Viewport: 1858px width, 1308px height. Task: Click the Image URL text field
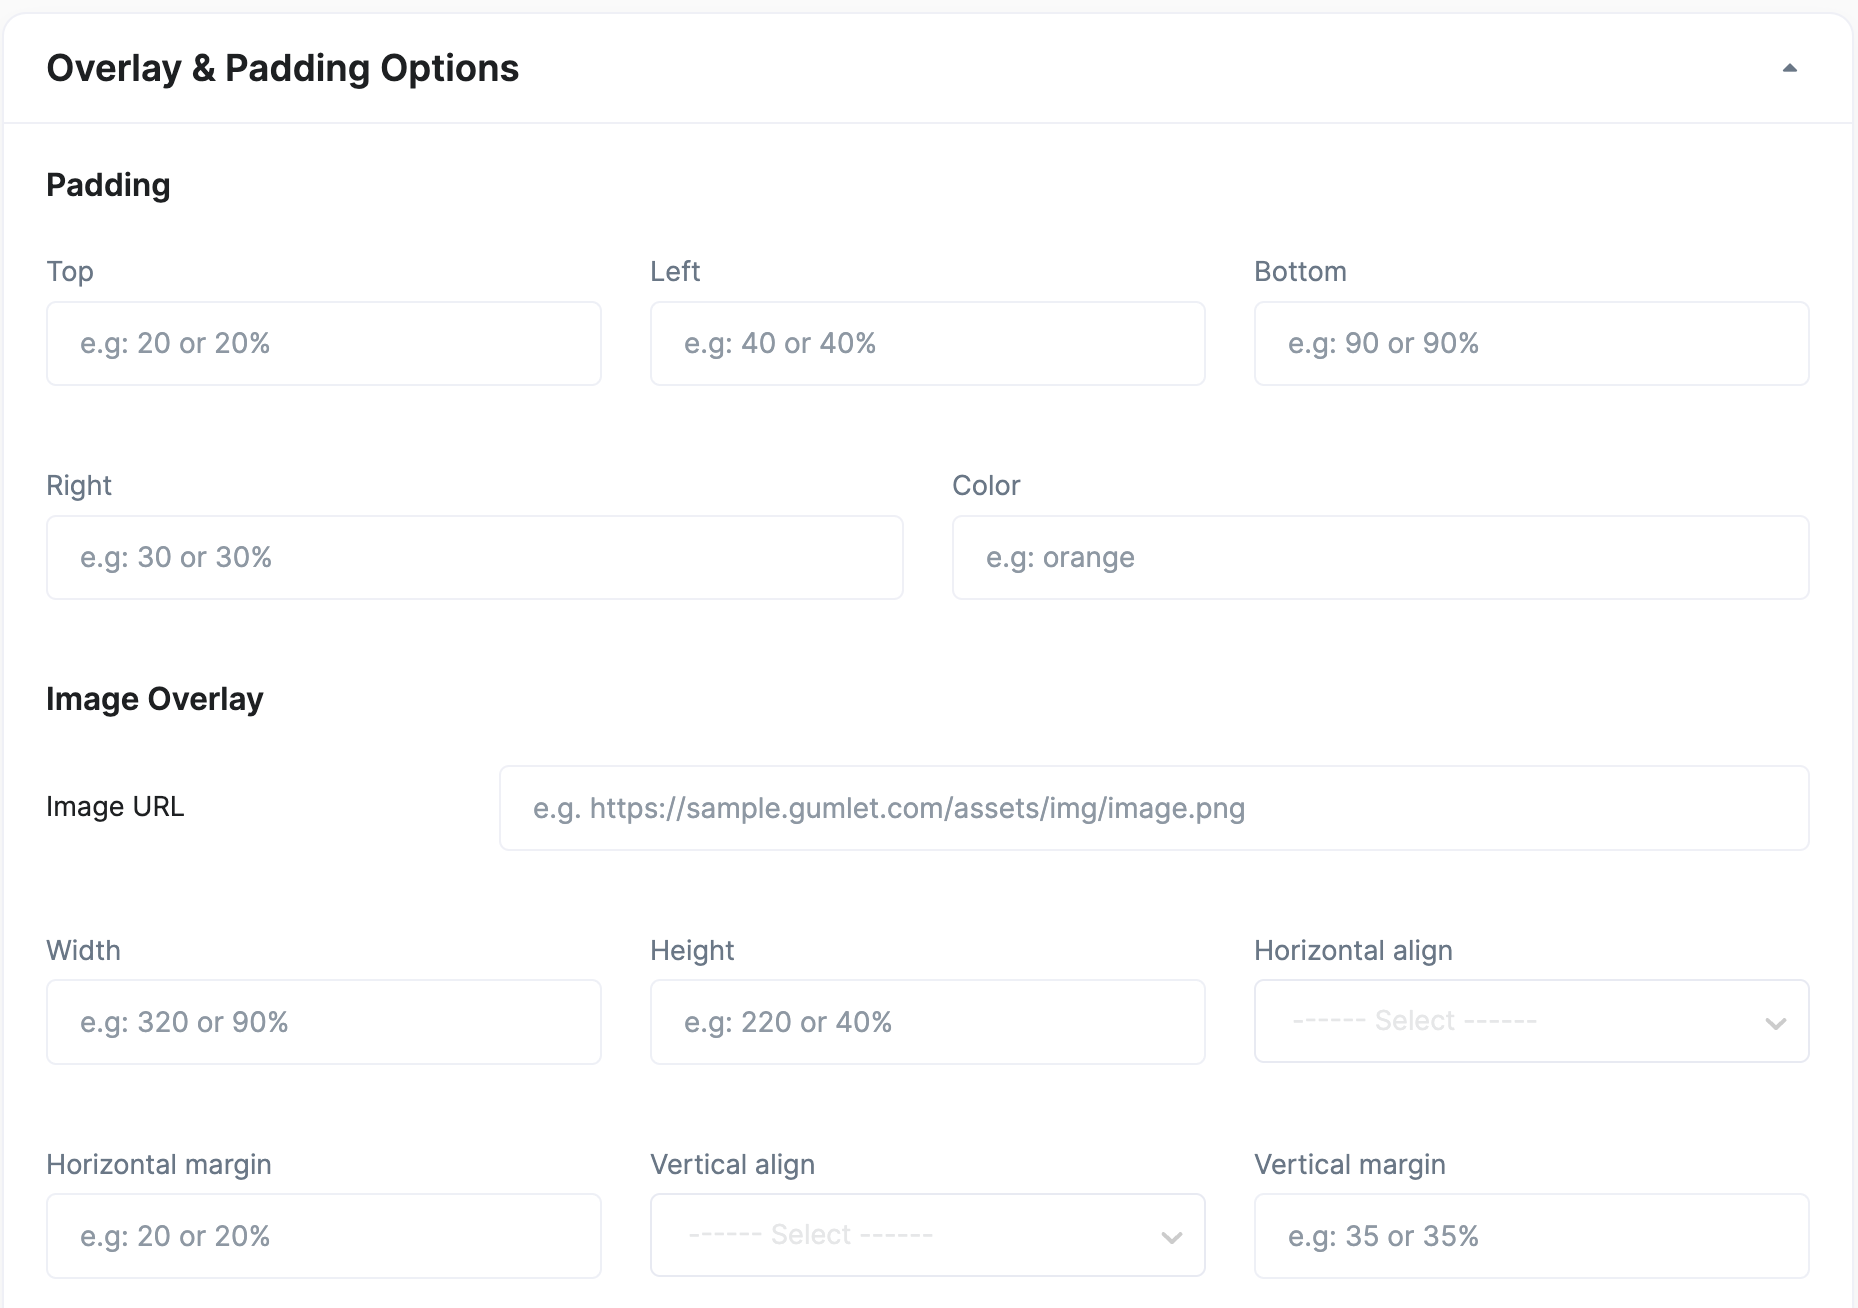[x=1153, y=808]
